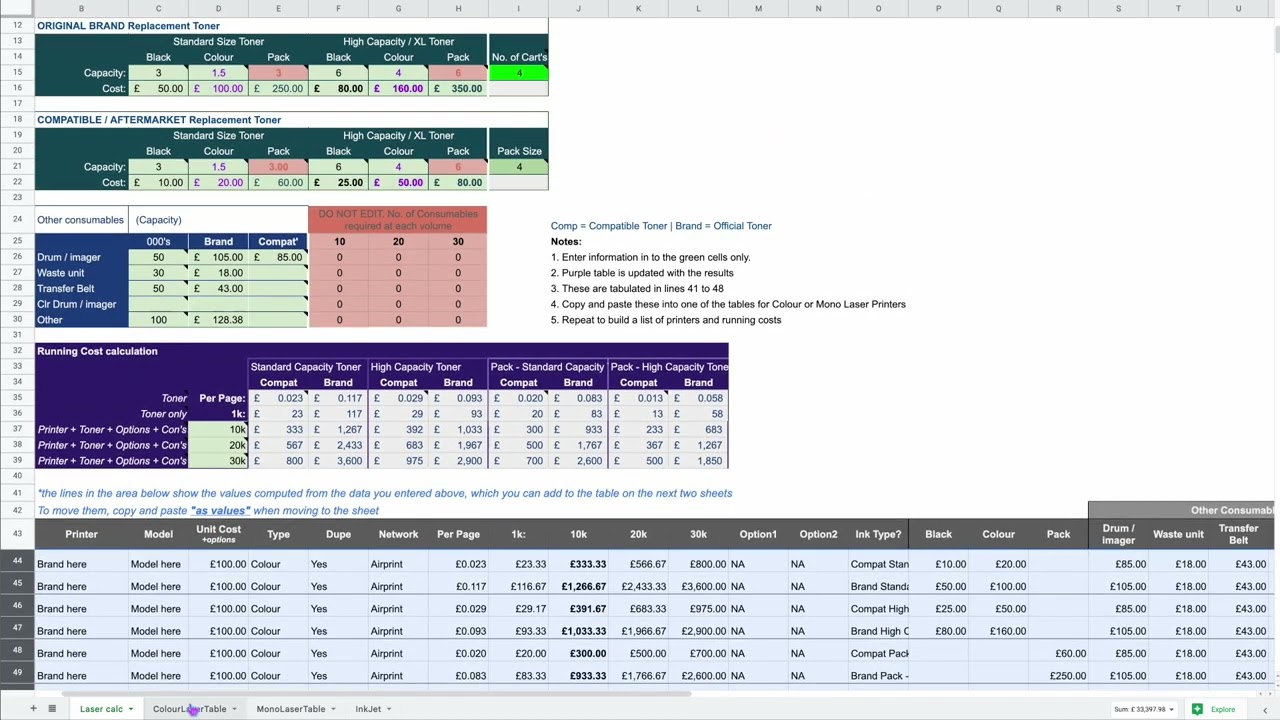1280x720 pixels.
Task: Click the 'DO NOT EDIT' red header cell
Action: pos(398,220)
